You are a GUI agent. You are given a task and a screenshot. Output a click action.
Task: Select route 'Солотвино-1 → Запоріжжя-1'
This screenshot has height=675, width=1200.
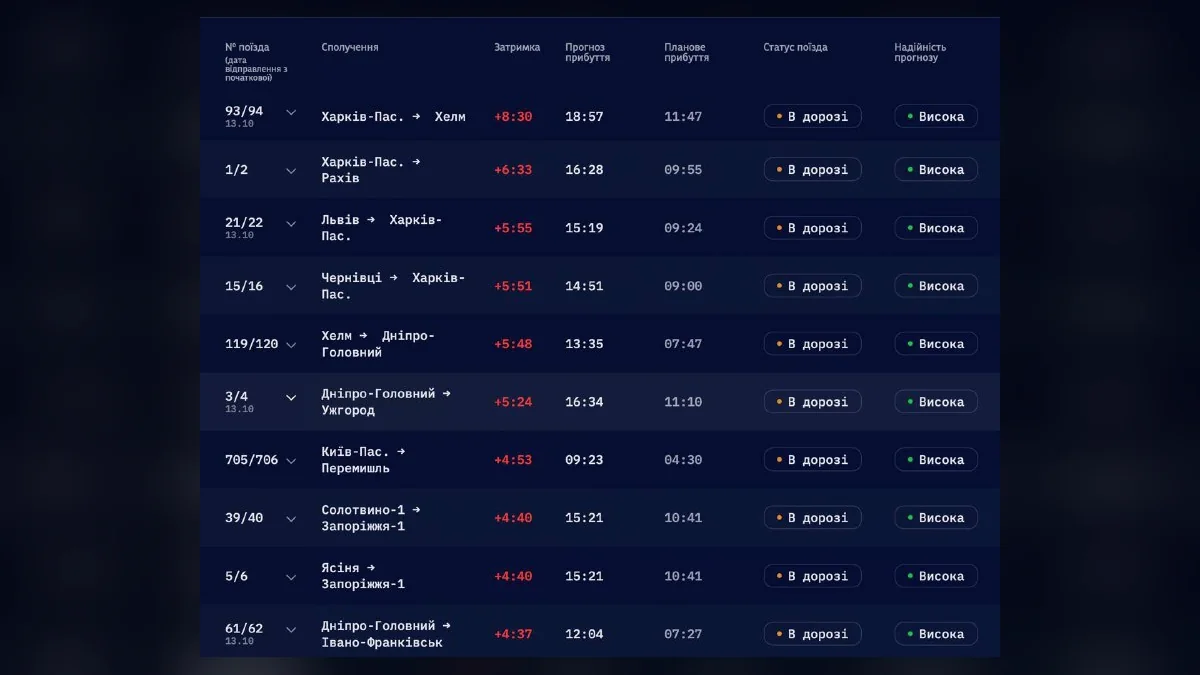point(371,518)
